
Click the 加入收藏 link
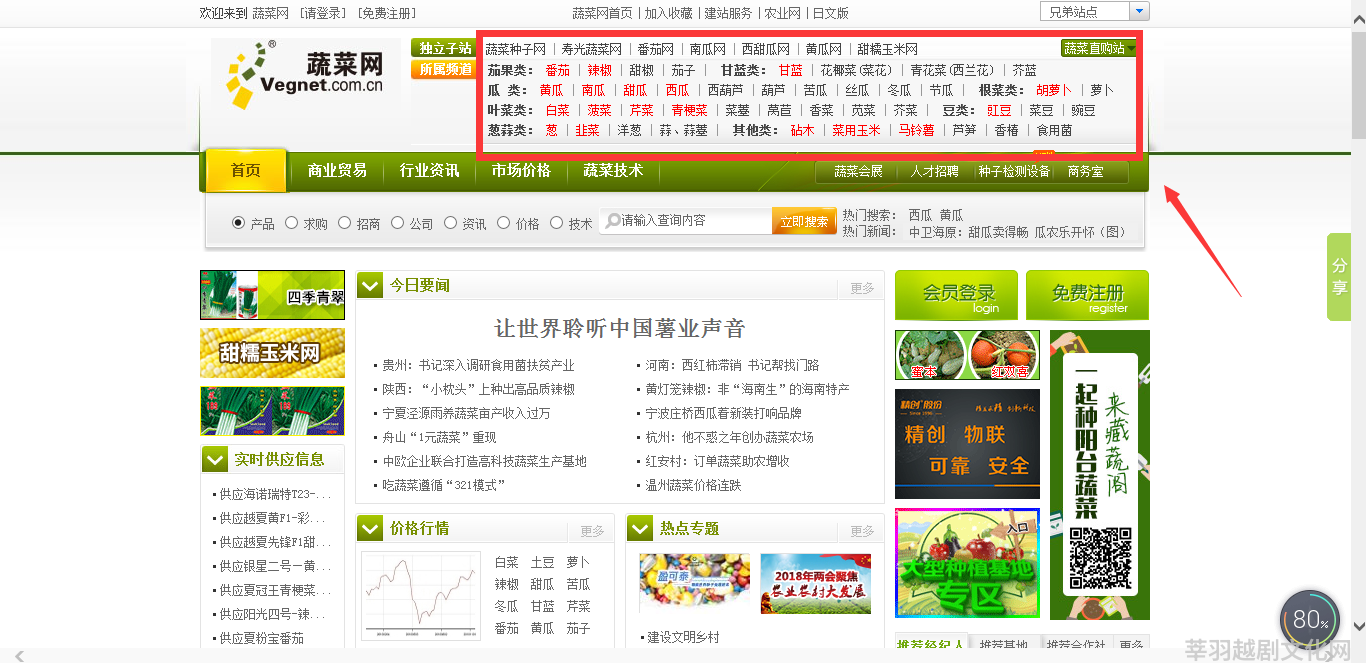669,13
